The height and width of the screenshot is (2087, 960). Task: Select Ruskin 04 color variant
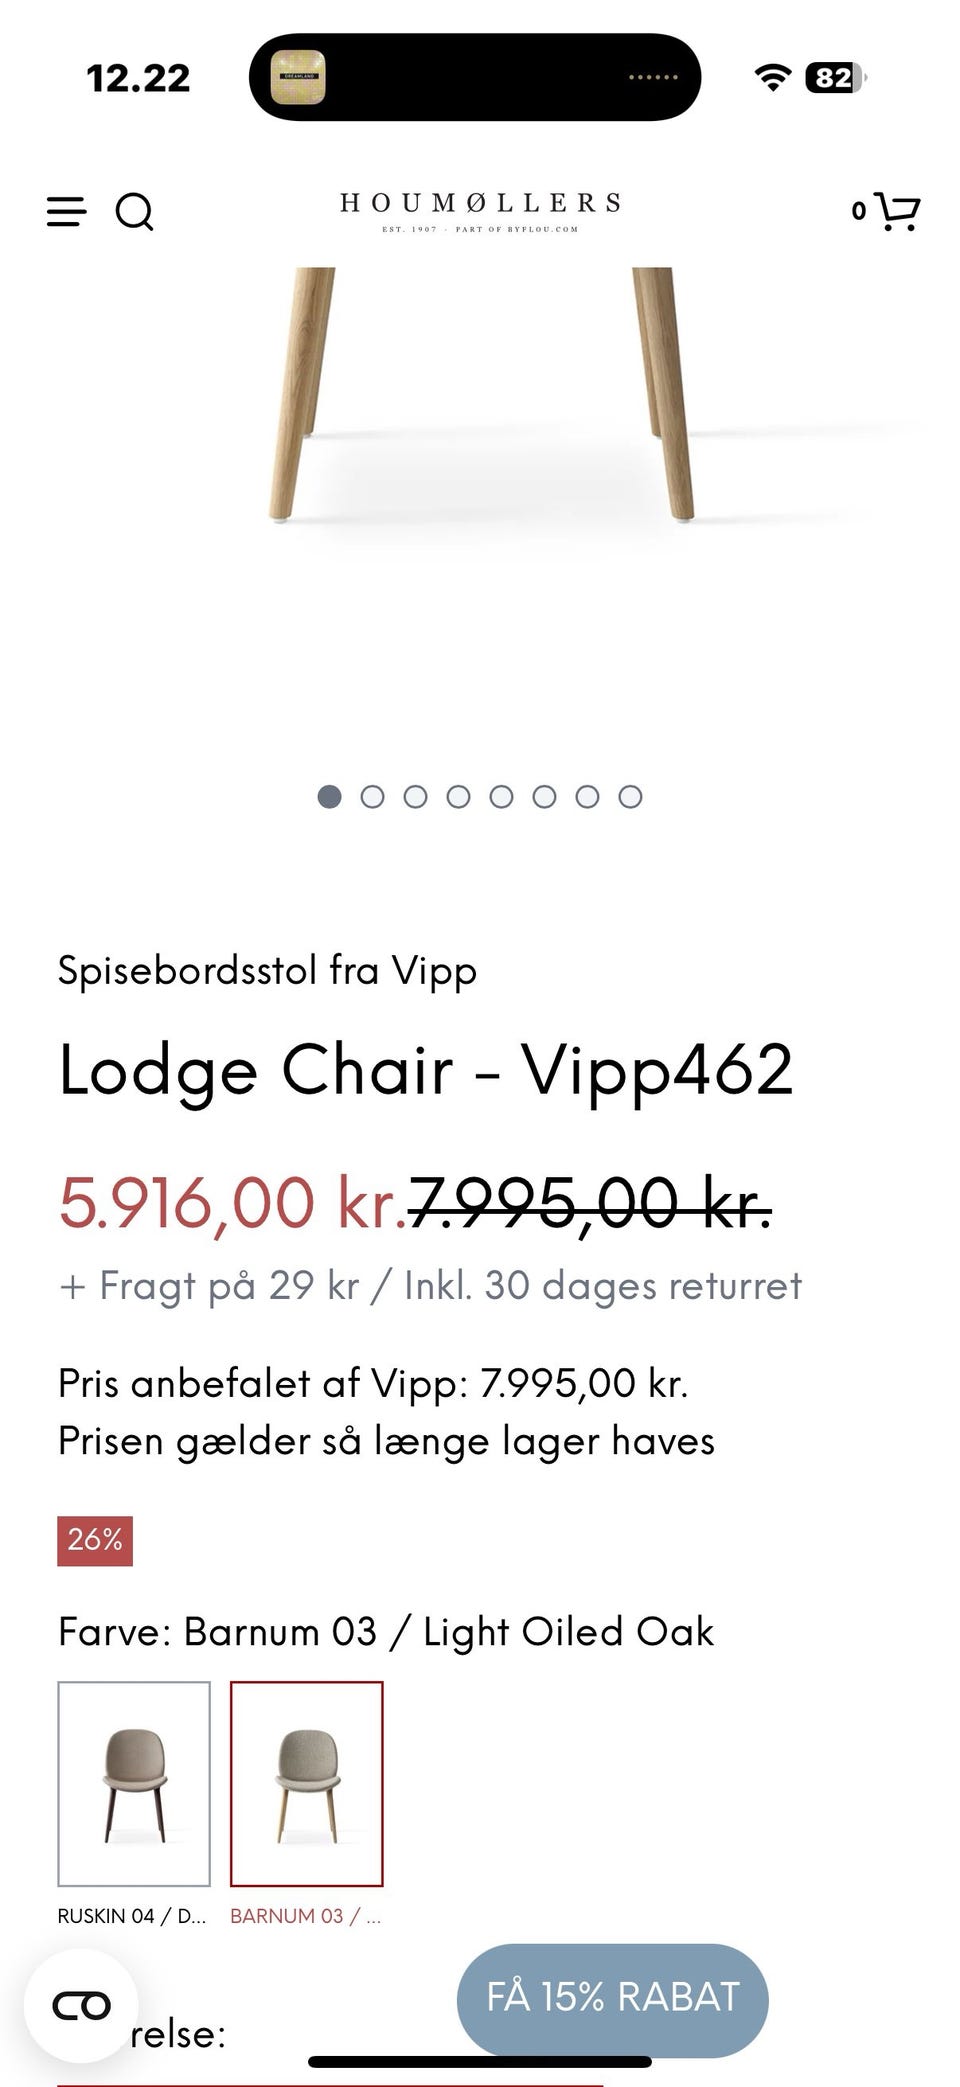(x=134, y=1783)
